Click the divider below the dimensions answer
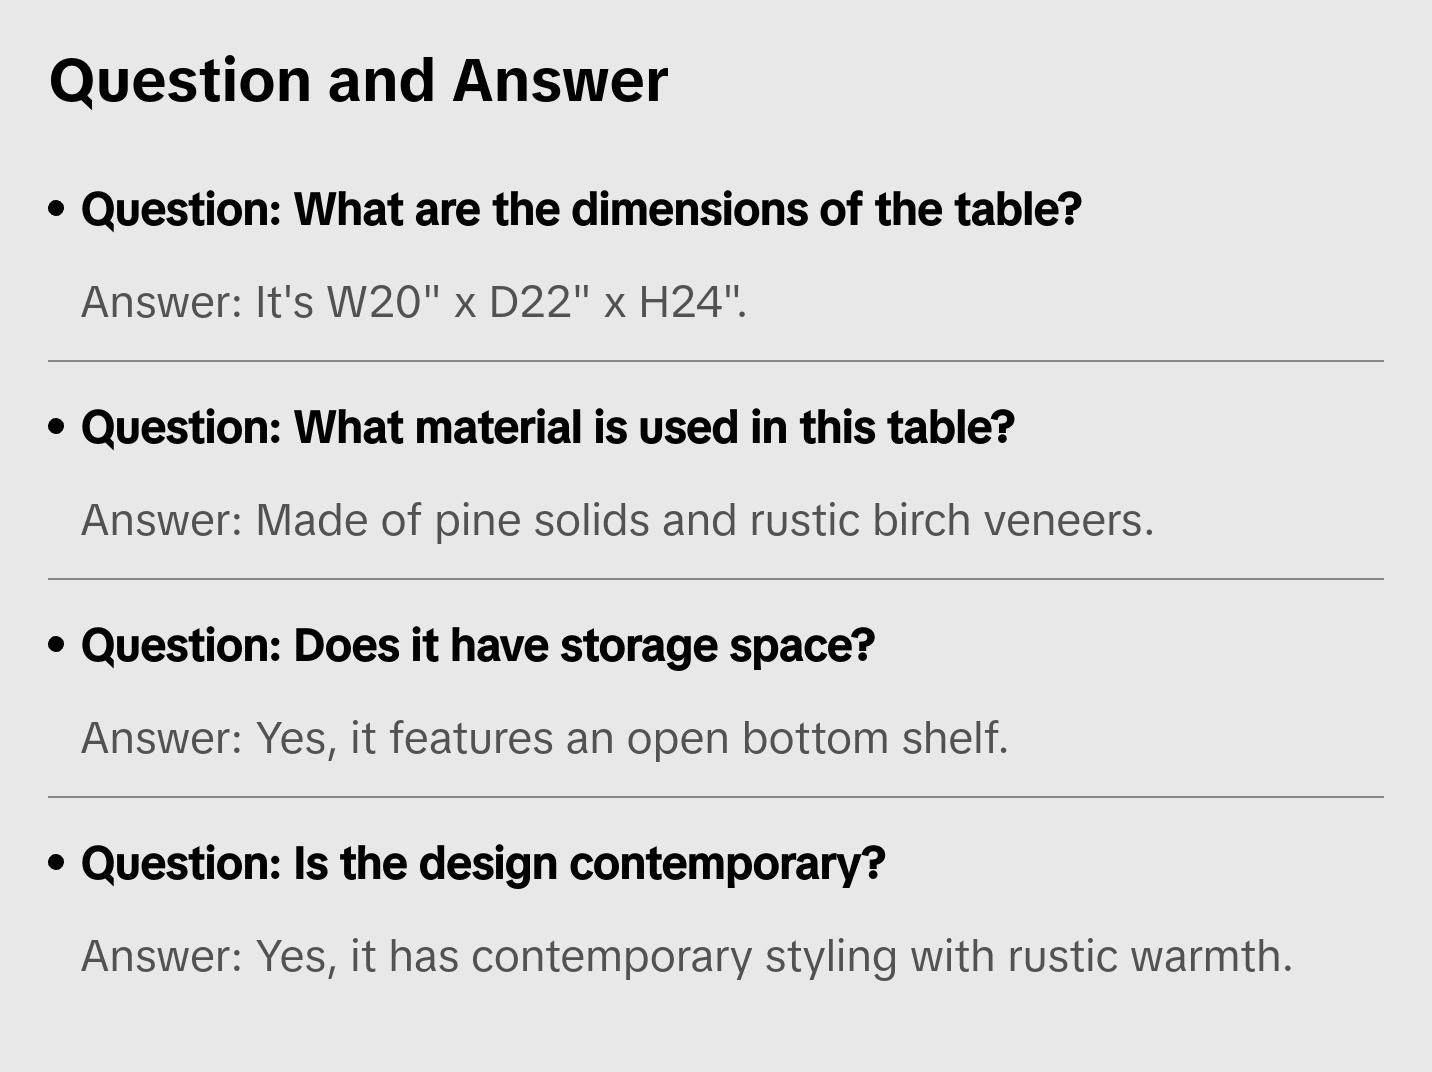 click(716, 361)
